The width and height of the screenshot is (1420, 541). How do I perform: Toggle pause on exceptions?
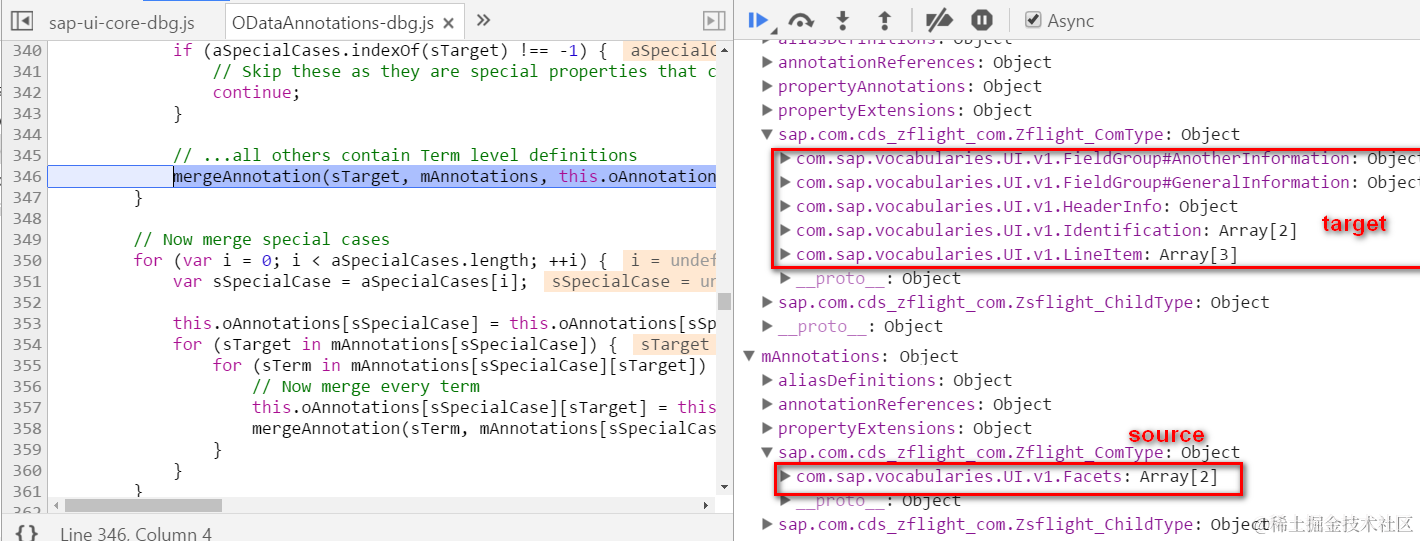click(982, 20)
